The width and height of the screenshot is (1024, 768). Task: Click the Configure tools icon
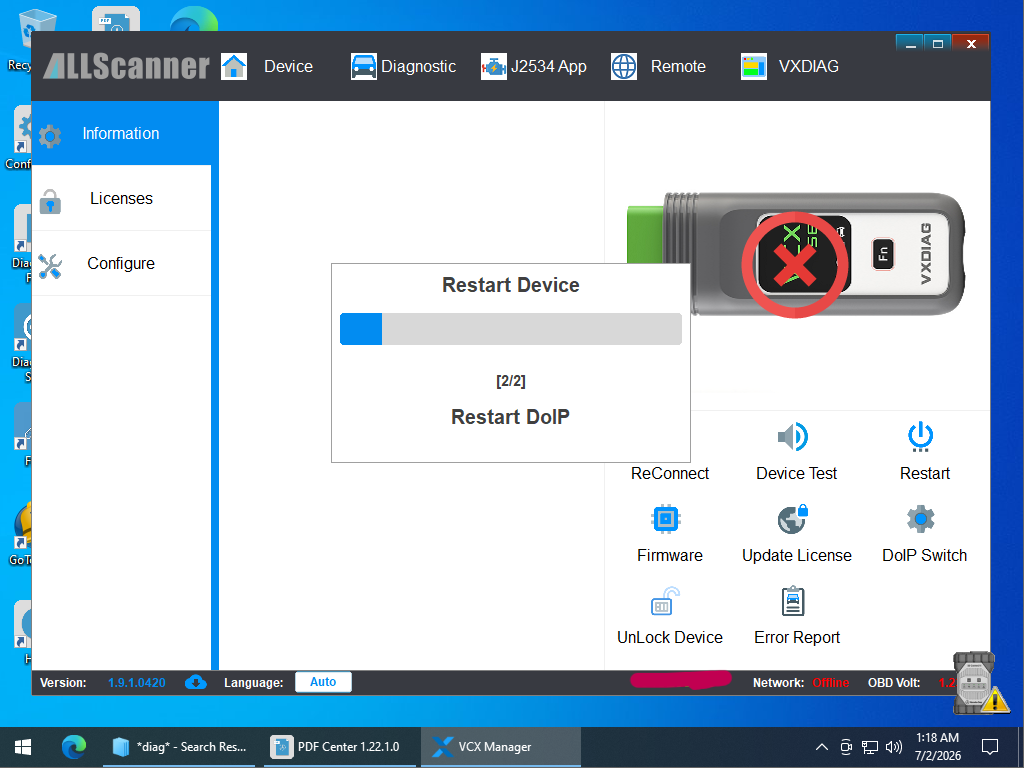tap(50, 266)
